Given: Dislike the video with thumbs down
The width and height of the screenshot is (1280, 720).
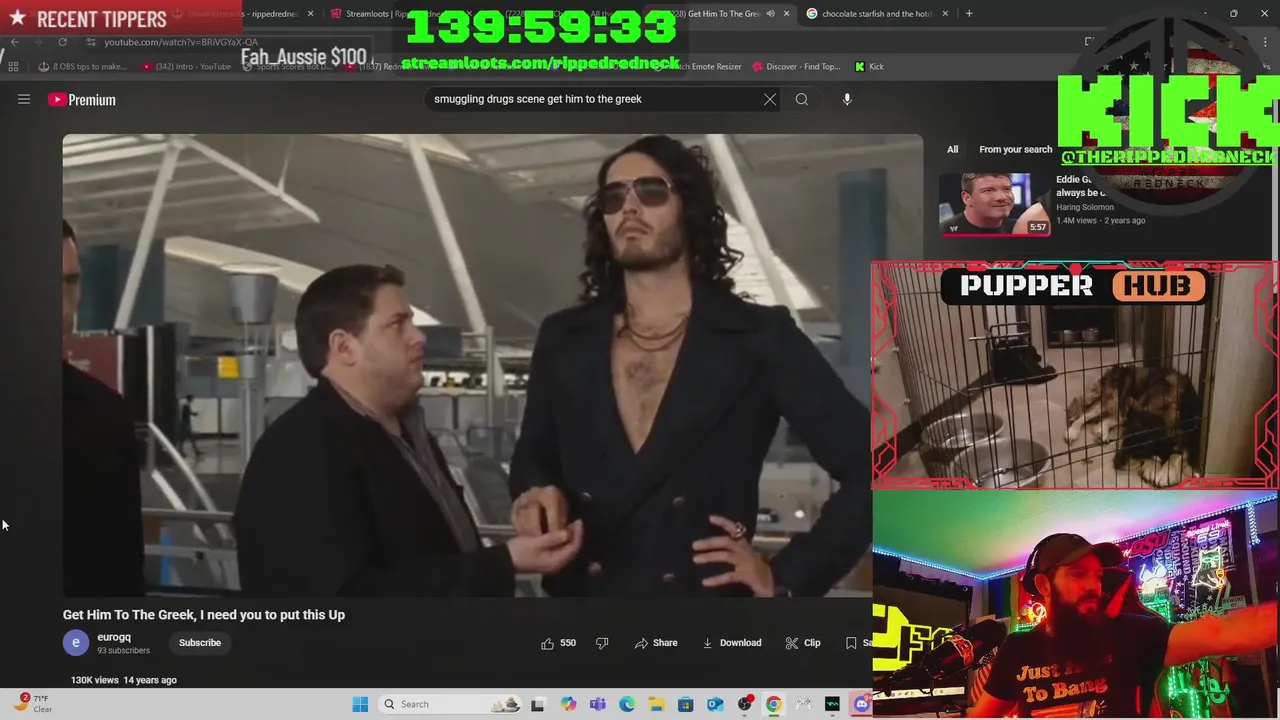Looking at the screenshot, I should click(x=602, y=643).
